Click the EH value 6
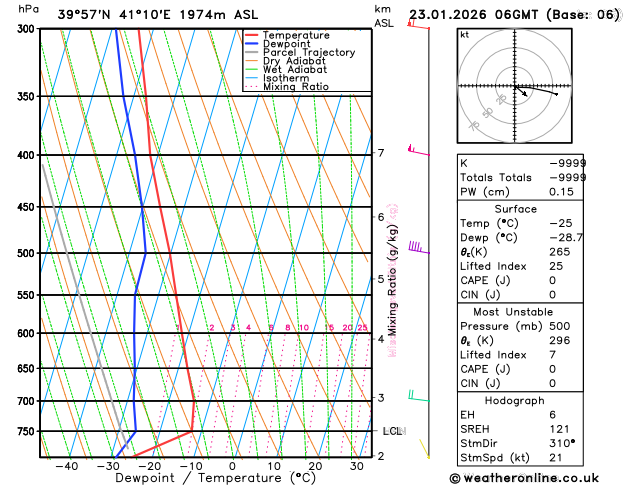The width and height of the screenshot is (629, 486). (552, 415)
